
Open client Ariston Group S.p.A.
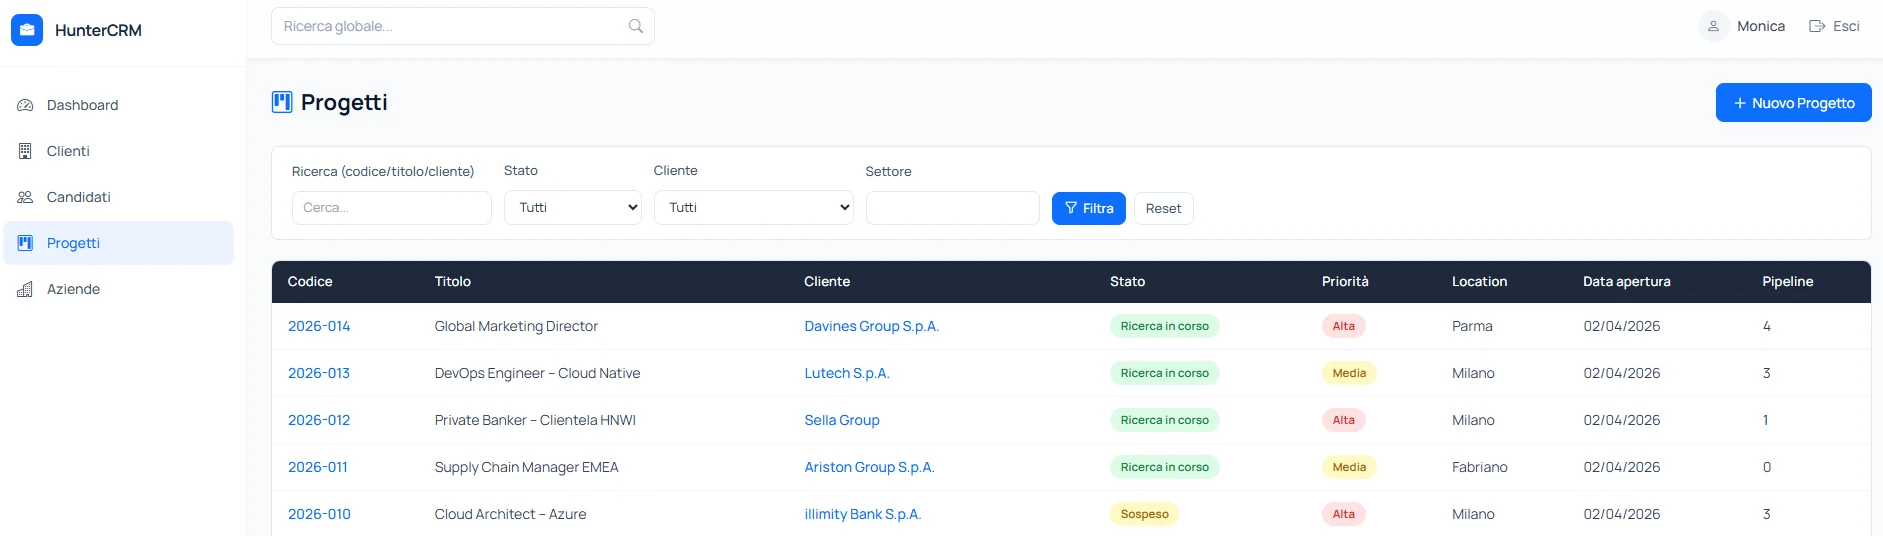(869, 467)
